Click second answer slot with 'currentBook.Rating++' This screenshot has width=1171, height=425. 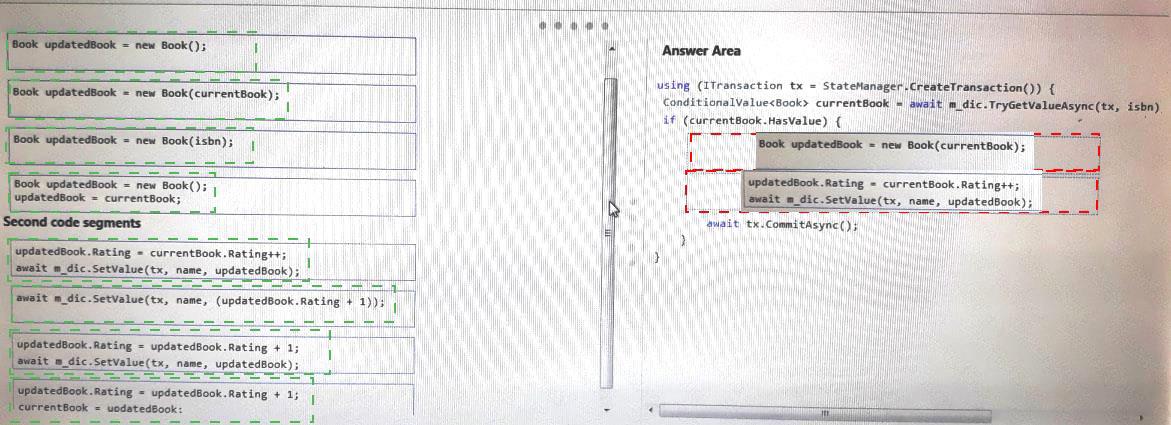pos(891,192)
